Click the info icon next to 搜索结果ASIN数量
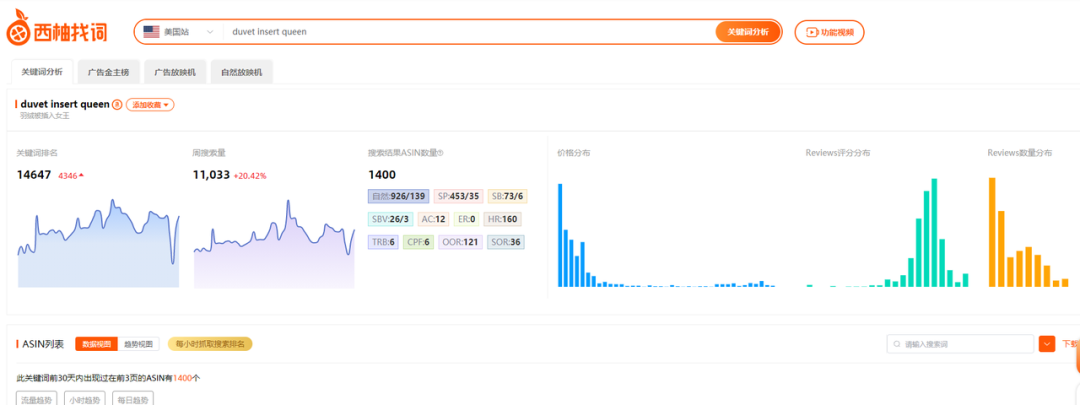This screenshot has height=405, width=1080. click(x=441, y=153)
